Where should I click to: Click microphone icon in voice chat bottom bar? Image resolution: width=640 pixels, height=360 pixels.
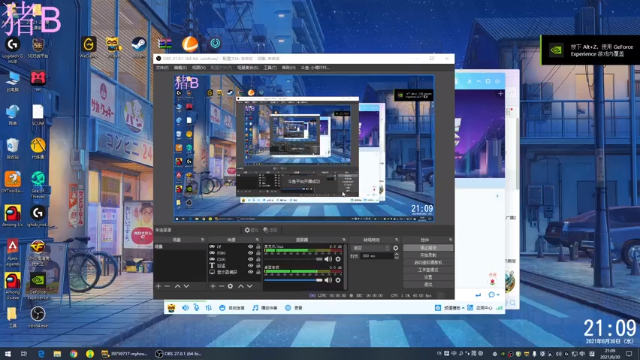[196, 308]
